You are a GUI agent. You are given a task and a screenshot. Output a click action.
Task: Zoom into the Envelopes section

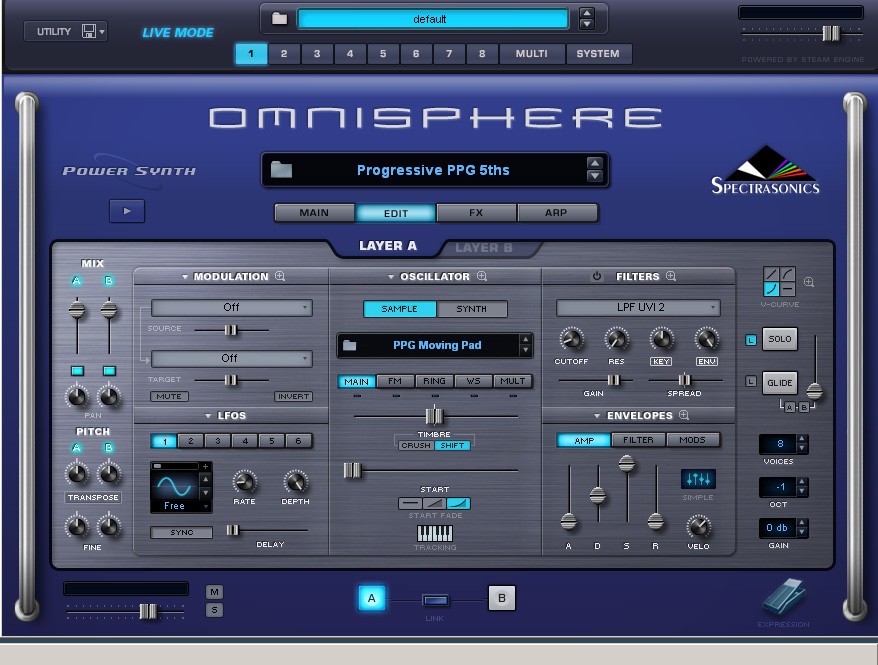point(684,415)
